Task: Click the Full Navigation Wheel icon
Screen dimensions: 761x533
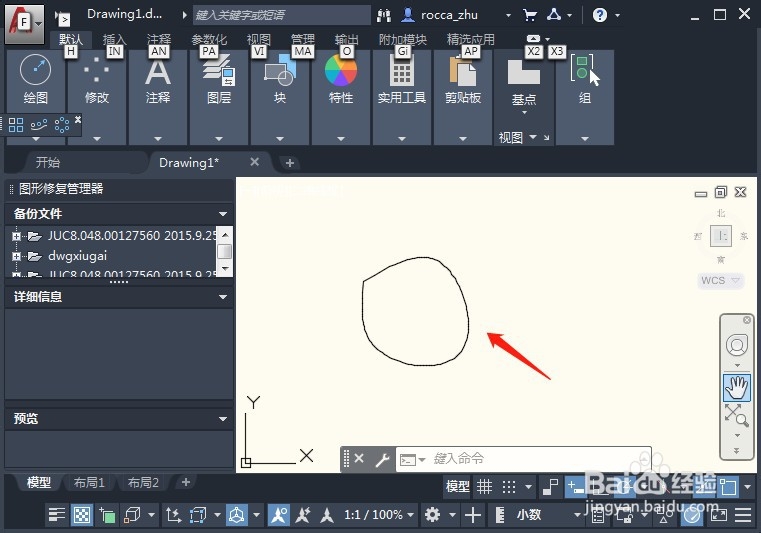Action: [x=737, y=346]
